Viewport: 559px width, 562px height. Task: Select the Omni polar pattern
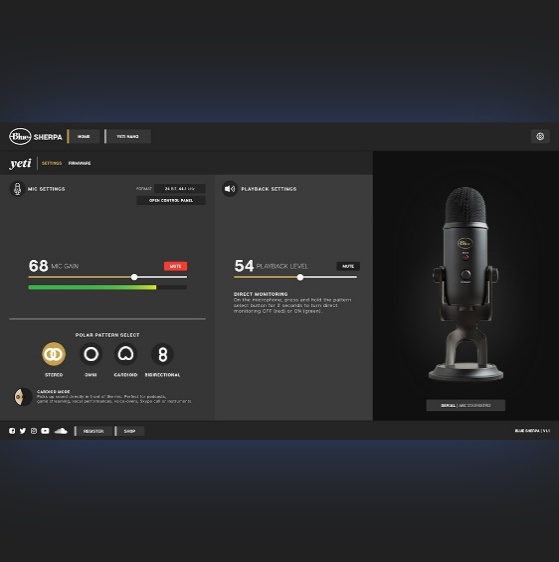pyautogui.click(x=91, y=354)
